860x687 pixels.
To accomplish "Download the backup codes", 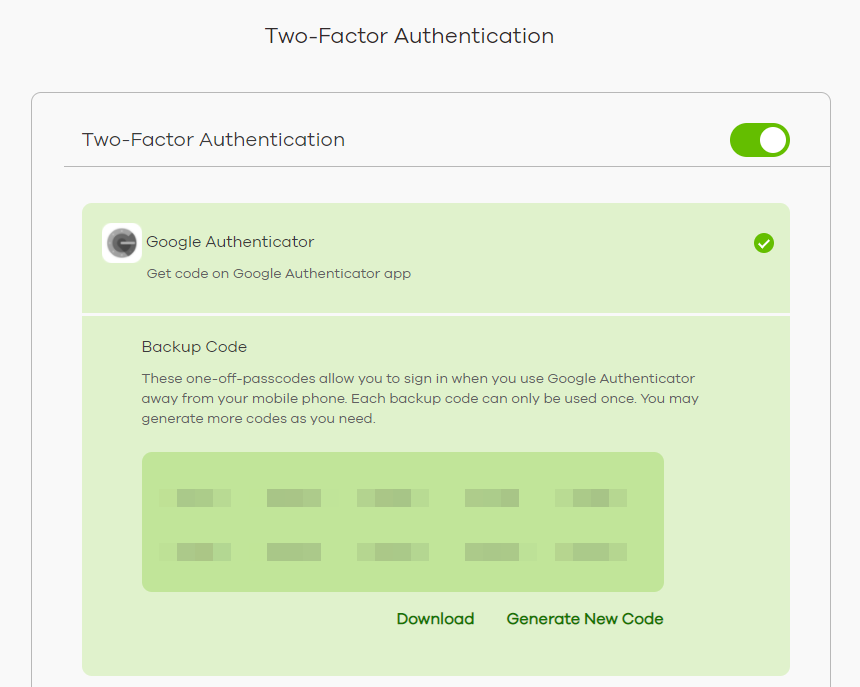I will click(435, 618).
